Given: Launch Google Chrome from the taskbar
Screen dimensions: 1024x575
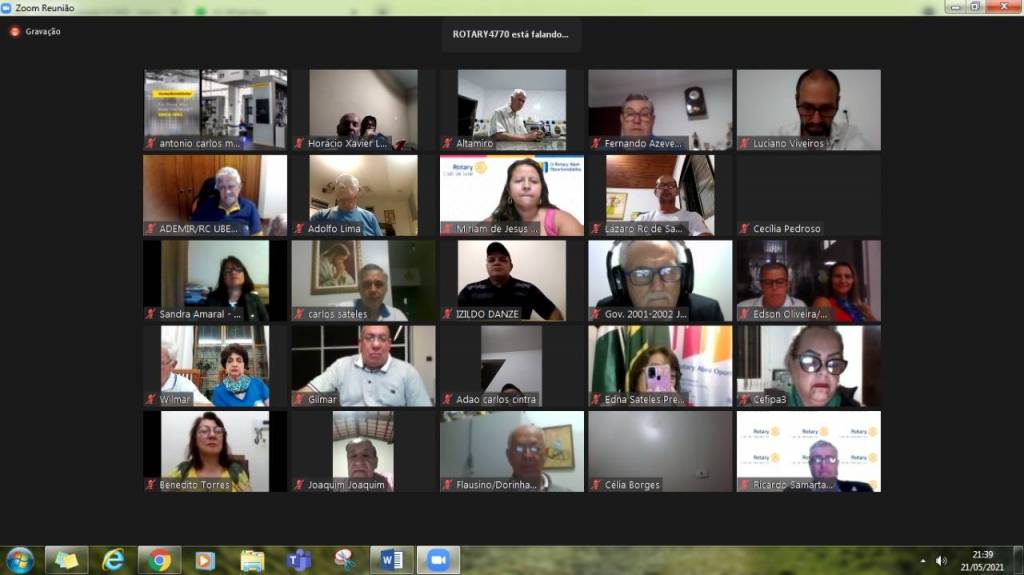Looking at the screenshot, I should [x=159, y=560].
